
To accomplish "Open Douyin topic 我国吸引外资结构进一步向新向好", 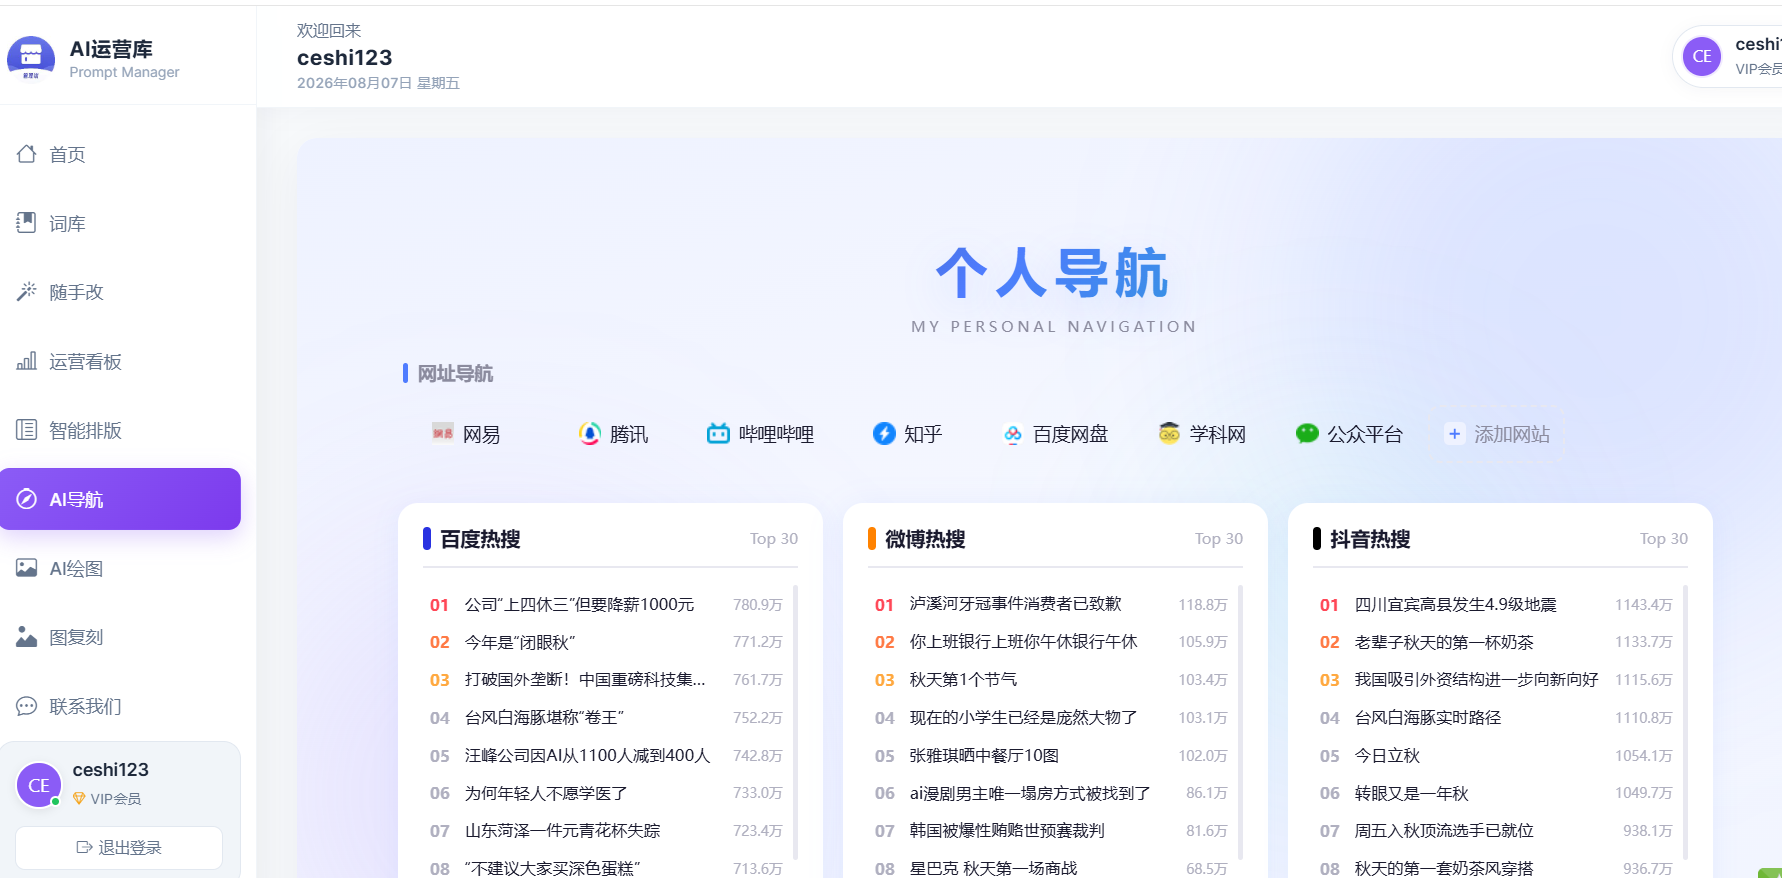I will pos(1476,680).
